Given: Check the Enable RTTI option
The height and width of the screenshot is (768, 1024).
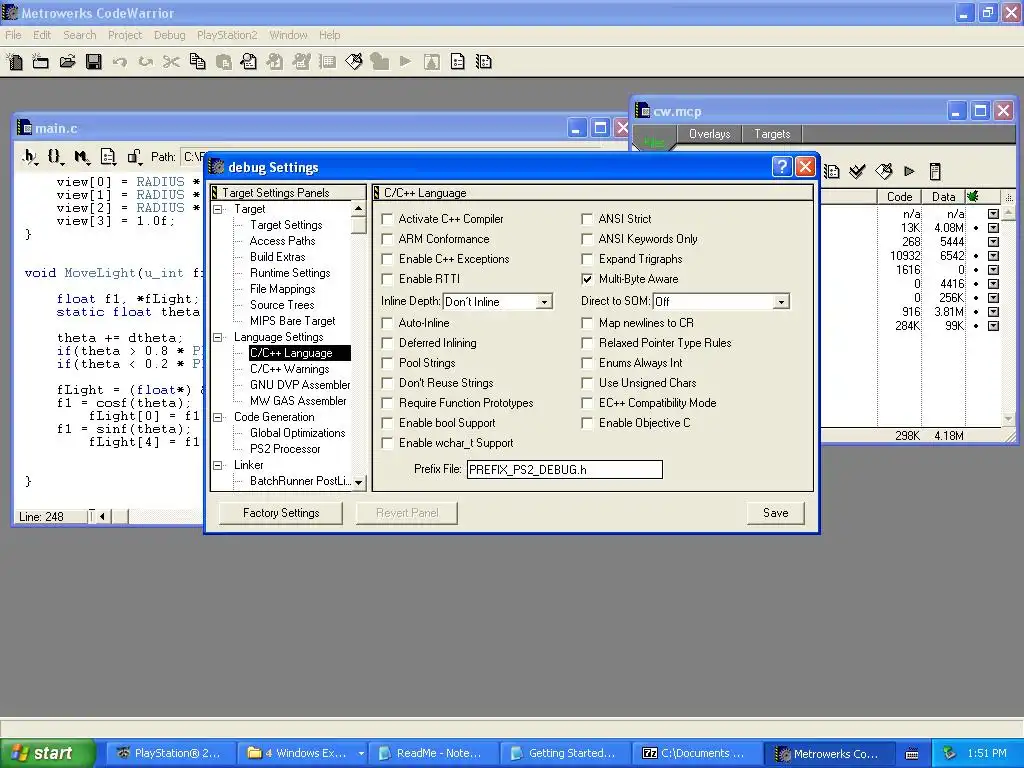Looking at the screenshot, I should point(387,280).
